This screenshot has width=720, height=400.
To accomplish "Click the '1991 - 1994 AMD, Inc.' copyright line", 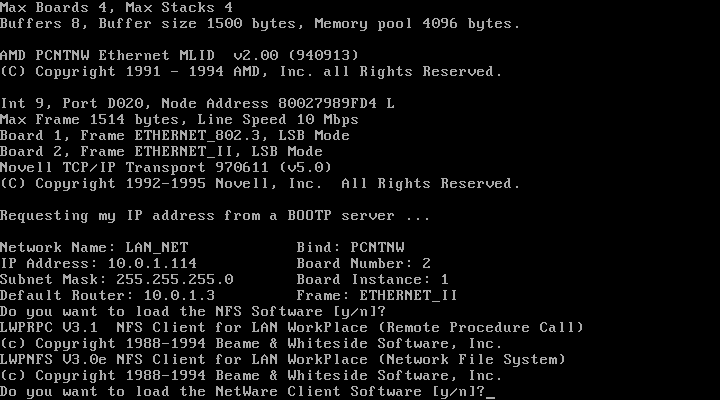I will coord(251,72).
